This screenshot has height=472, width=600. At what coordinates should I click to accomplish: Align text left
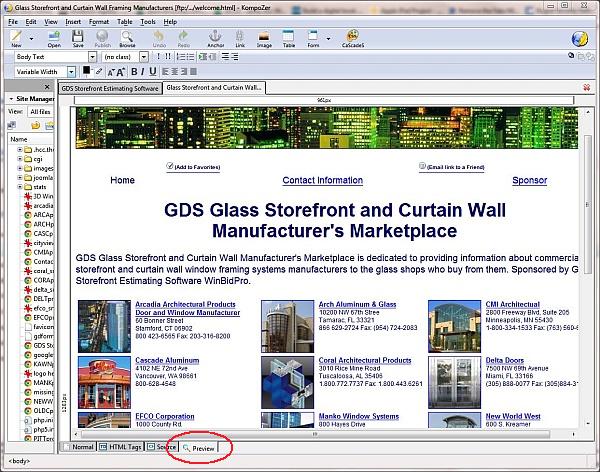point(165,72)
